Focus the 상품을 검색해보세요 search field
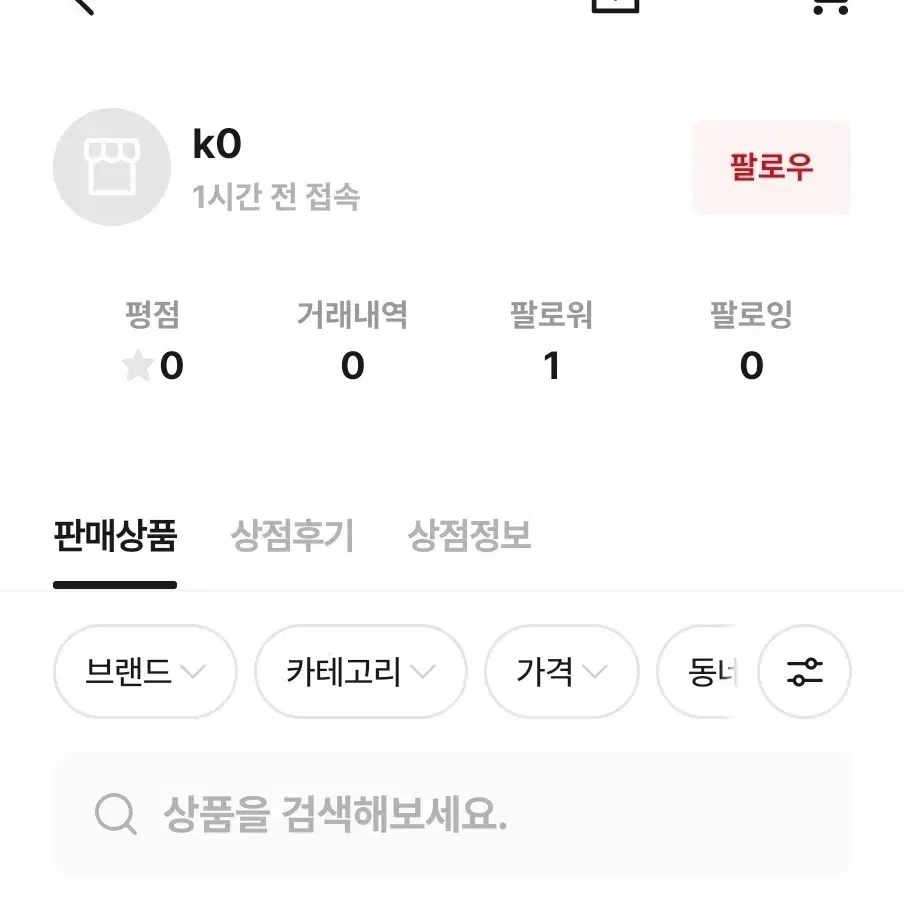 [x=452, y=814]
